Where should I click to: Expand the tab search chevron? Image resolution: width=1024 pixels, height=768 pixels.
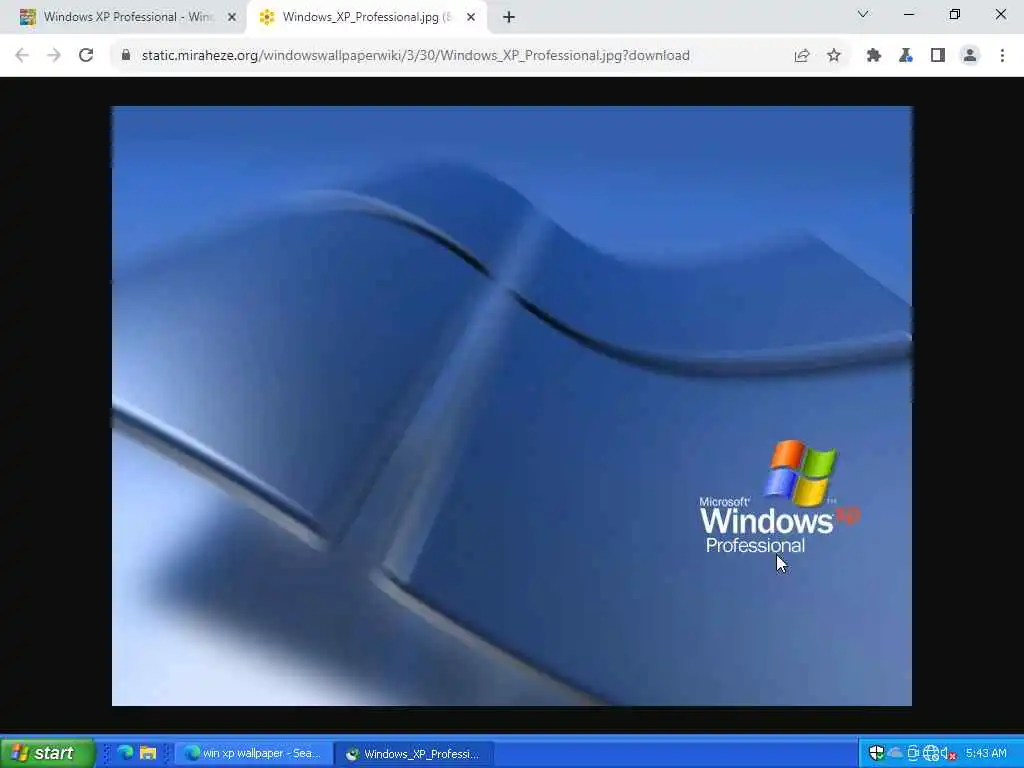coord(863,14)
